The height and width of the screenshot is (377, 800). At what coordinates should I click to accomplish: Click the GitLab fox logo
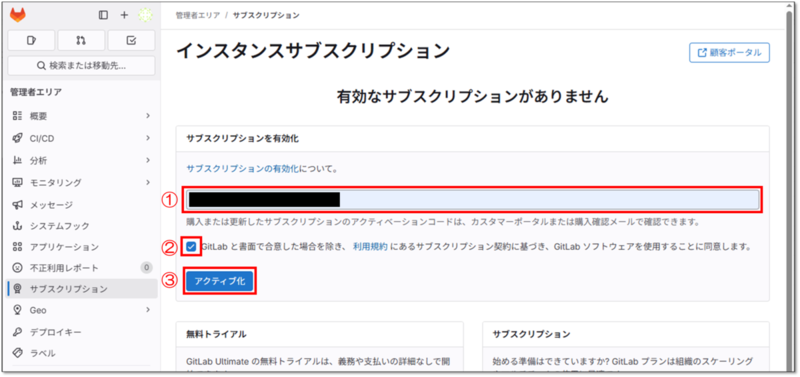click(18, 15)
